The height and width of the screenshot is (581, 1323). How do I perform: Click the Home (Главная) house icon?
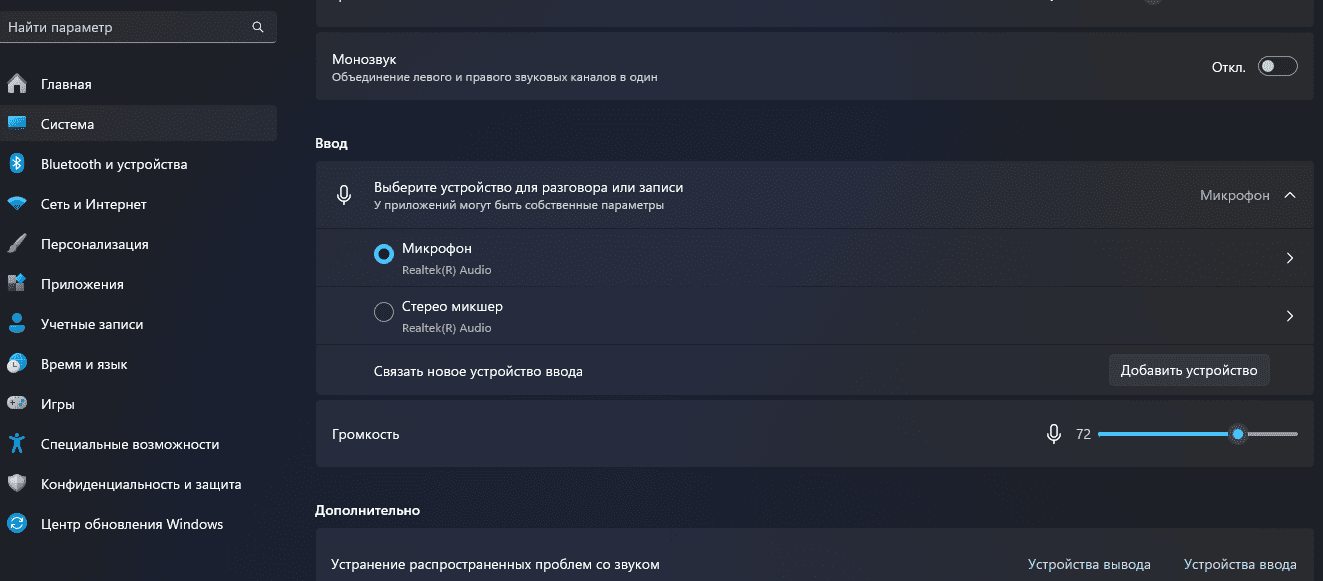[x=17, y=84]
